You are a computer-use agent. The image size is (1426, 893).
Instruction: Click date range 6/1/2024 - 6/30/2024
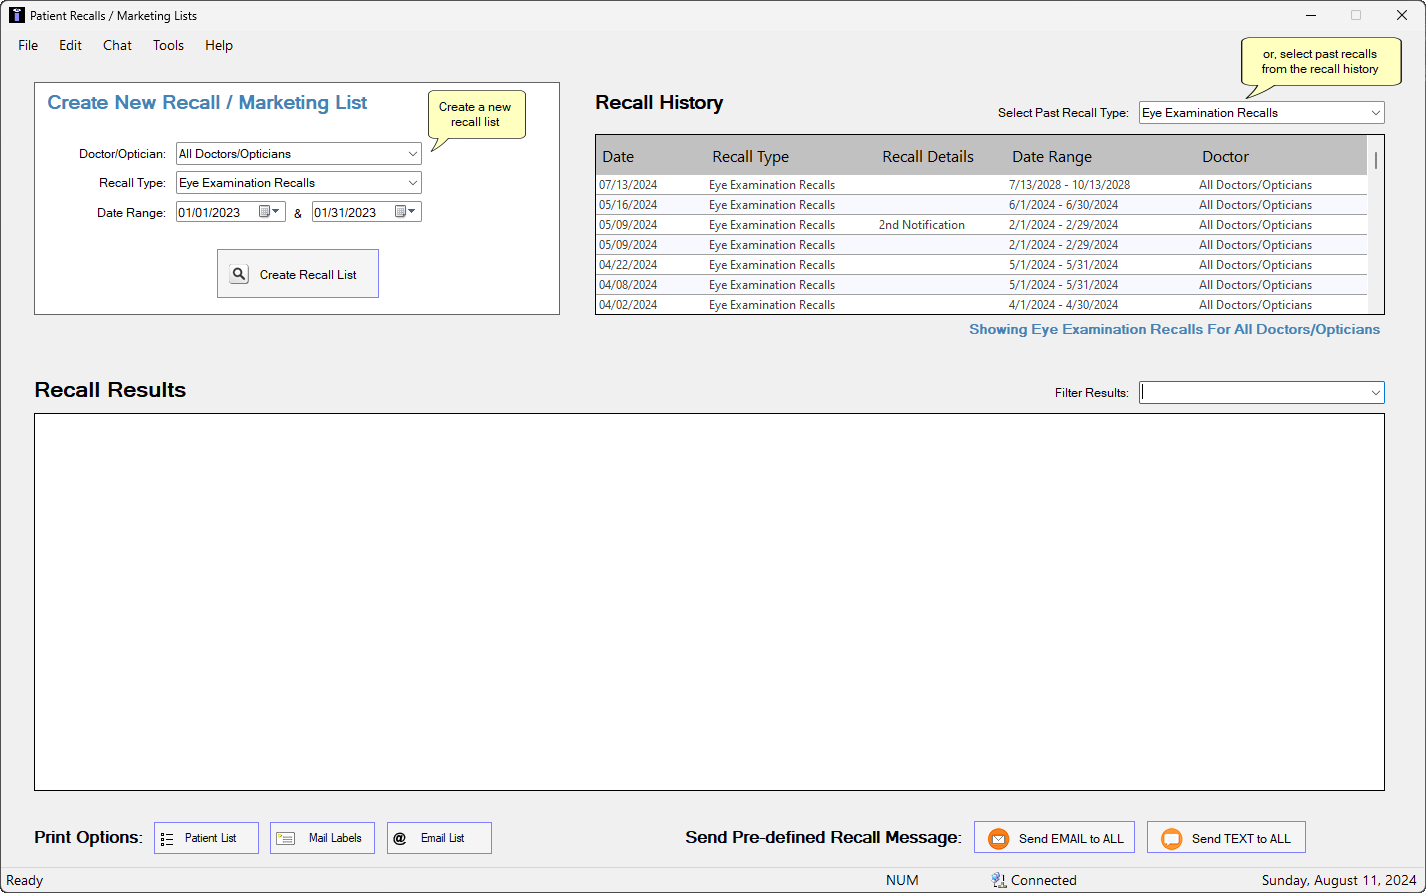tap(1063, 205)
